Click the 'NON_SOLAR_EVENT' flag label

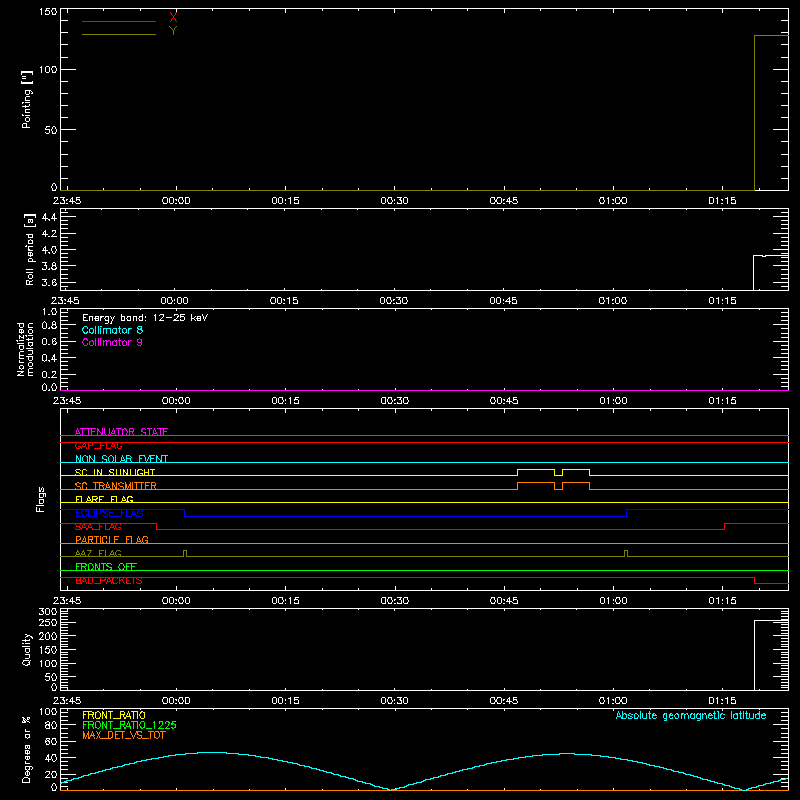121,459
